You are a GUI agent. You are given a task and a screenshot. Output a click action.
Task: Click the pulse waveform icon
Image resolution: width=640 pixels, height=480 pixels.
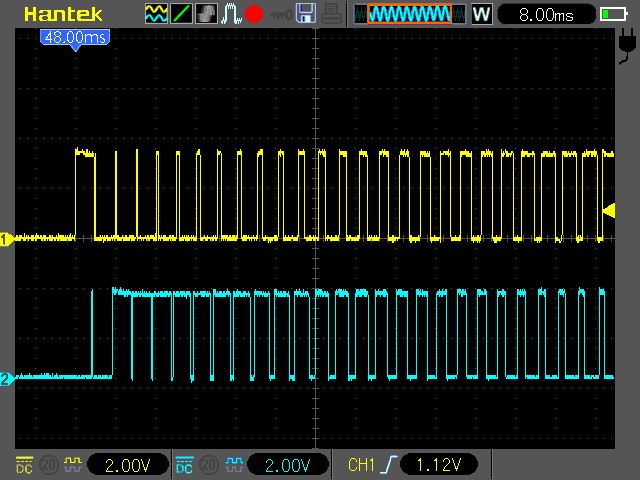pyautogui.click(x=231, y=14)
